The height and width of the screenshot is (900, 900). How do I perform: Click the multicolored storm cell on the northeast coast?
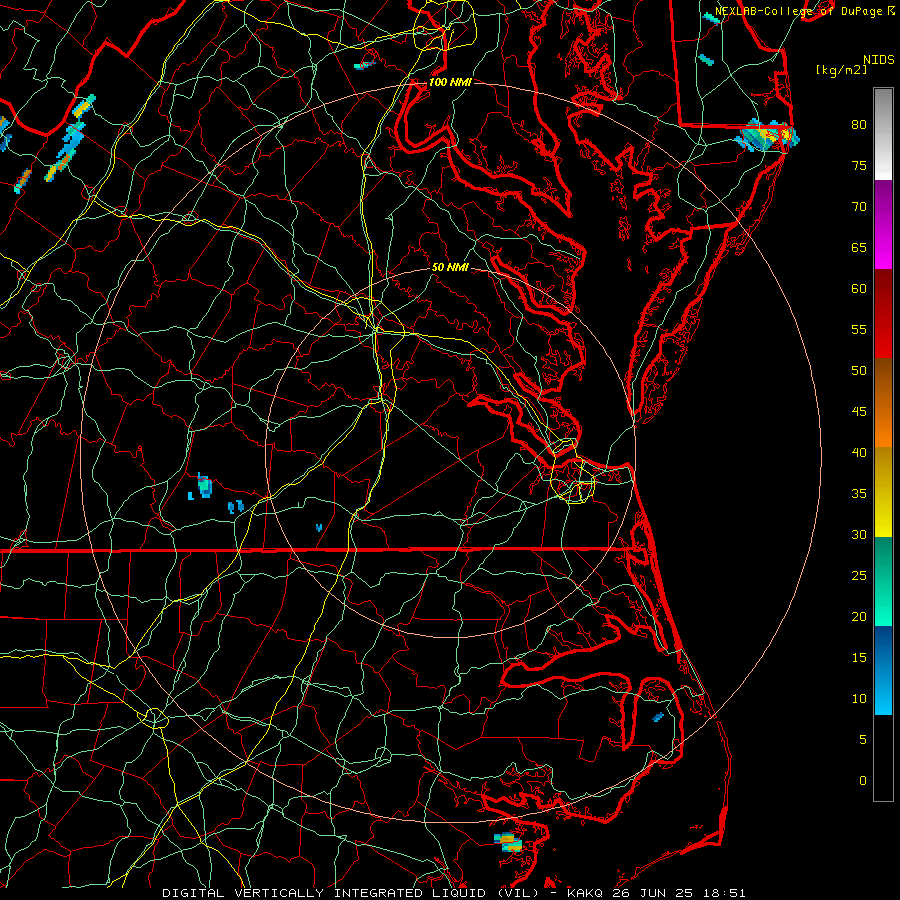(x=767, y=136)
